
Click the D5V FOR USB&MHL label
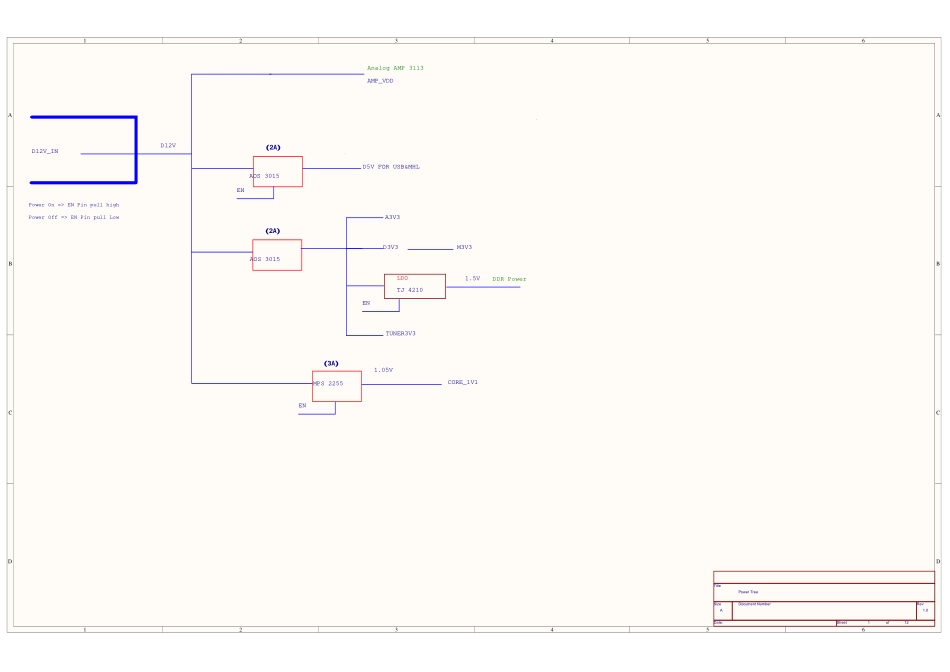point(391,167)
